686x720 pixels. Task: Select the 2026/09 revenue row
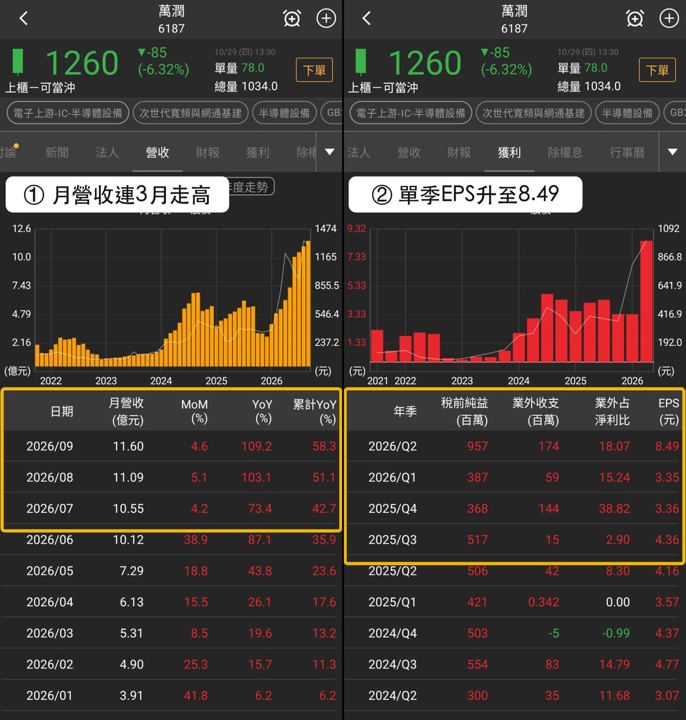[x=171, y=446]
